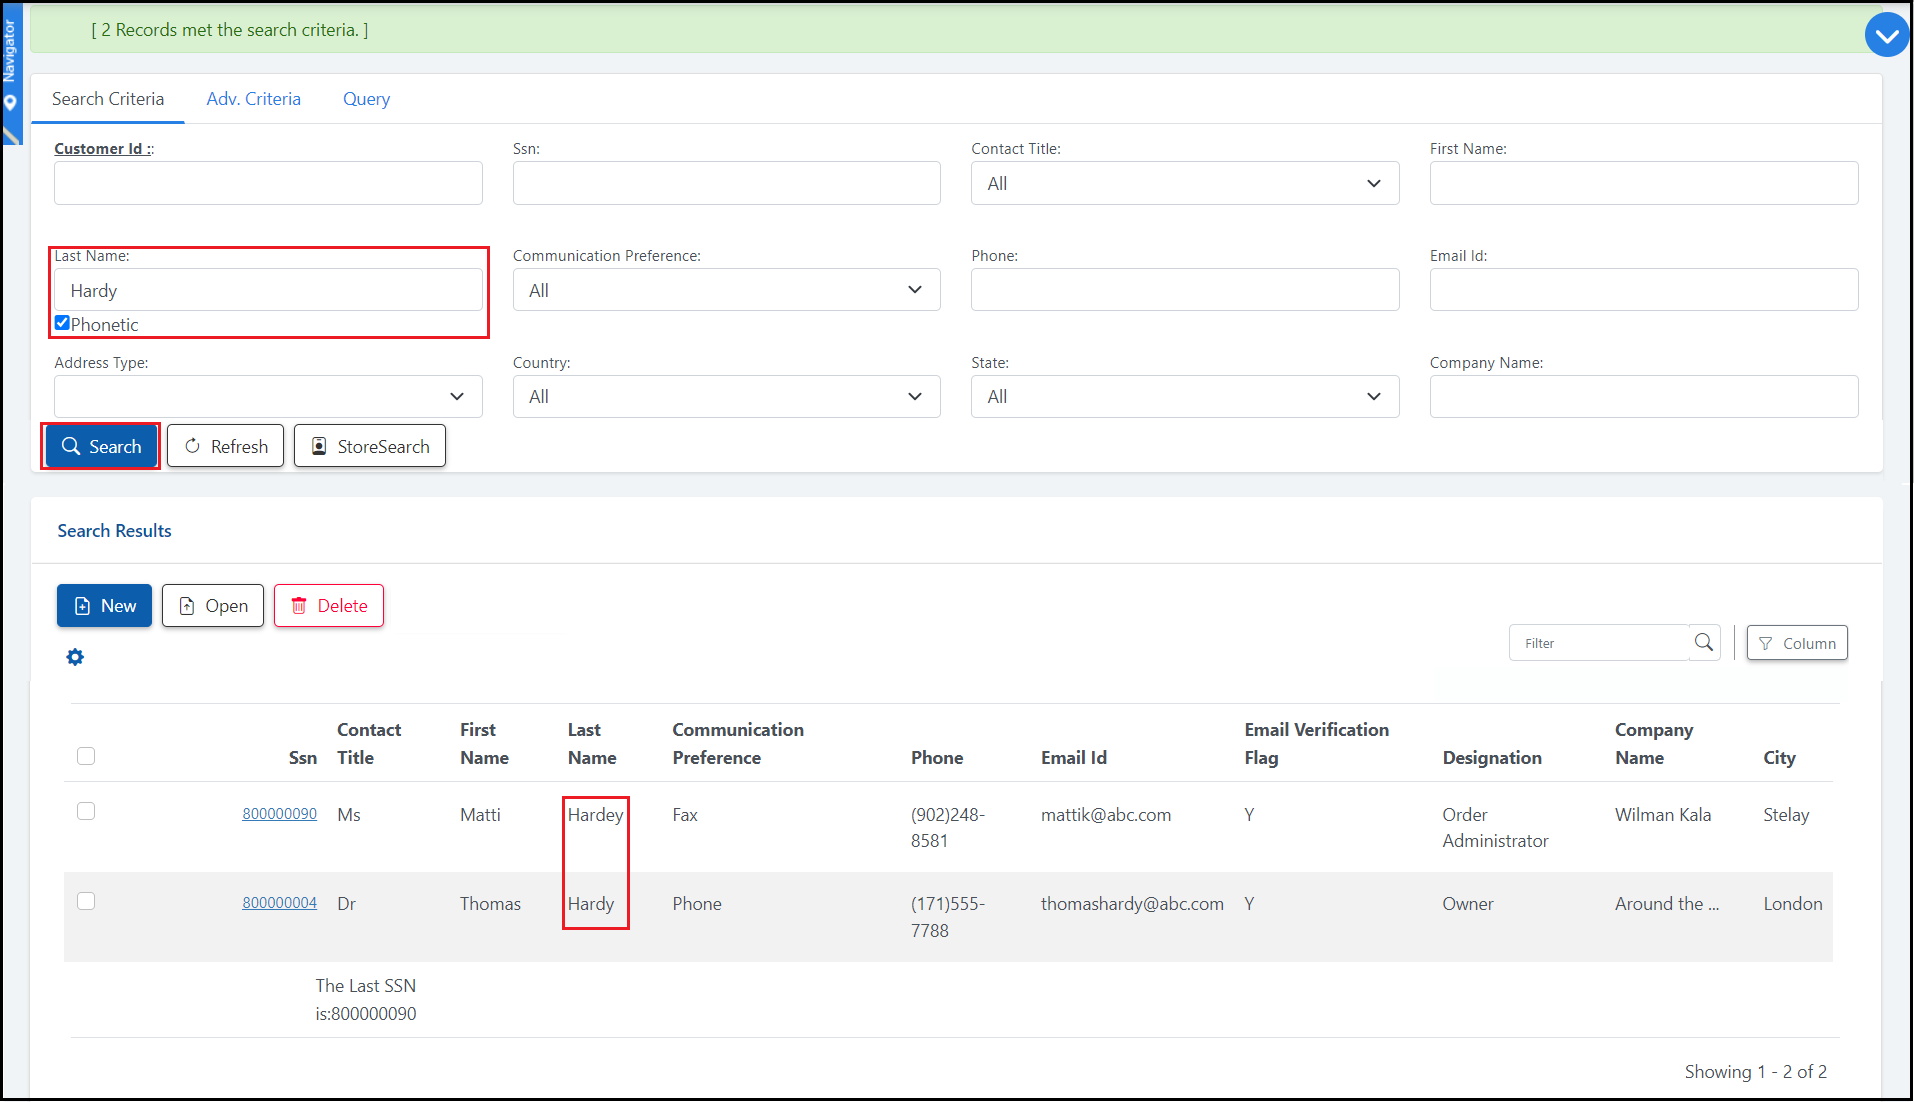Click the Stelay city cell

tap(1786, 815)
